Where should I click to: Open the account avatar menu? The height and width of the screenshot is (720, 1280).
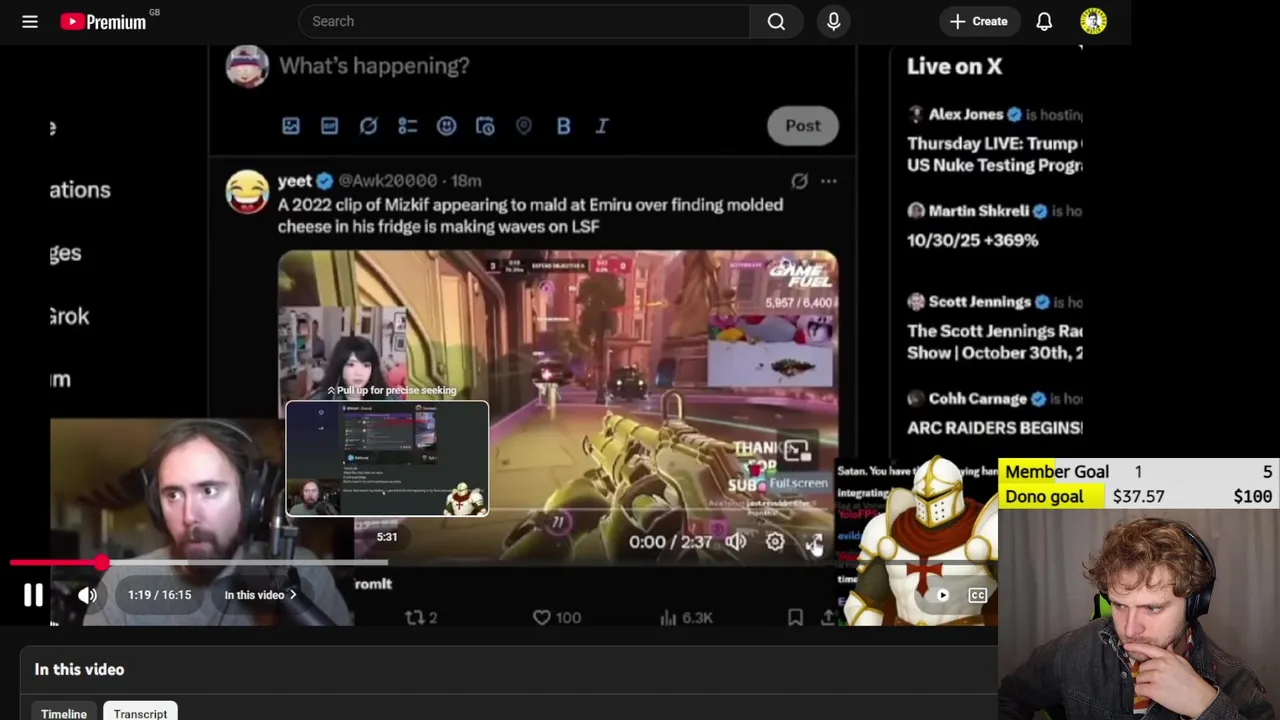point(1093,21)
